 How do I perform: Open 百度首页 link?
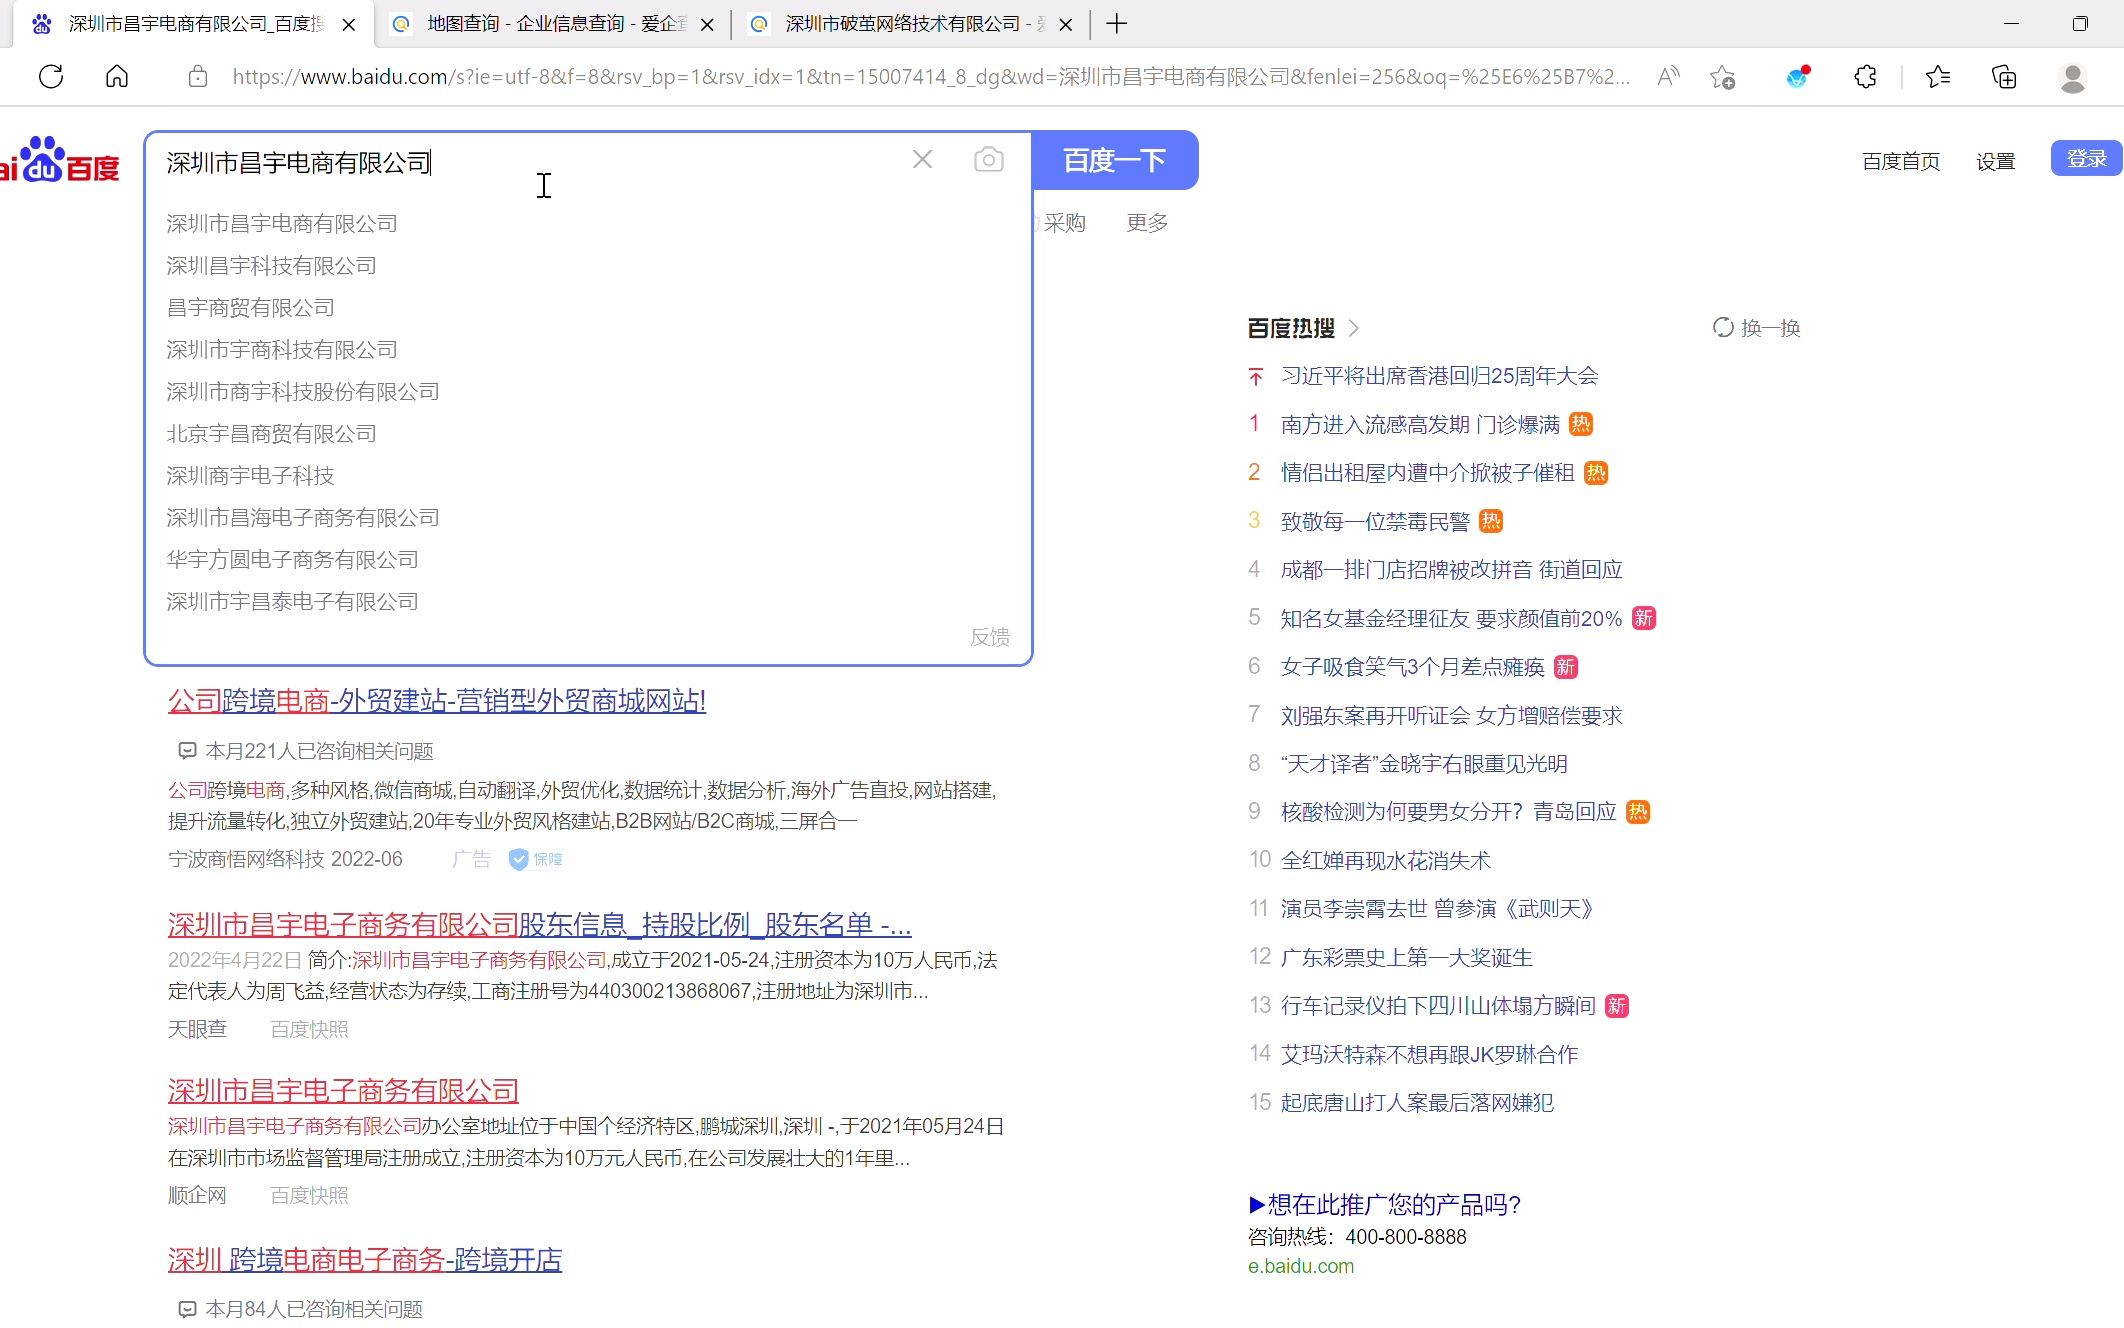(1901, 161)
